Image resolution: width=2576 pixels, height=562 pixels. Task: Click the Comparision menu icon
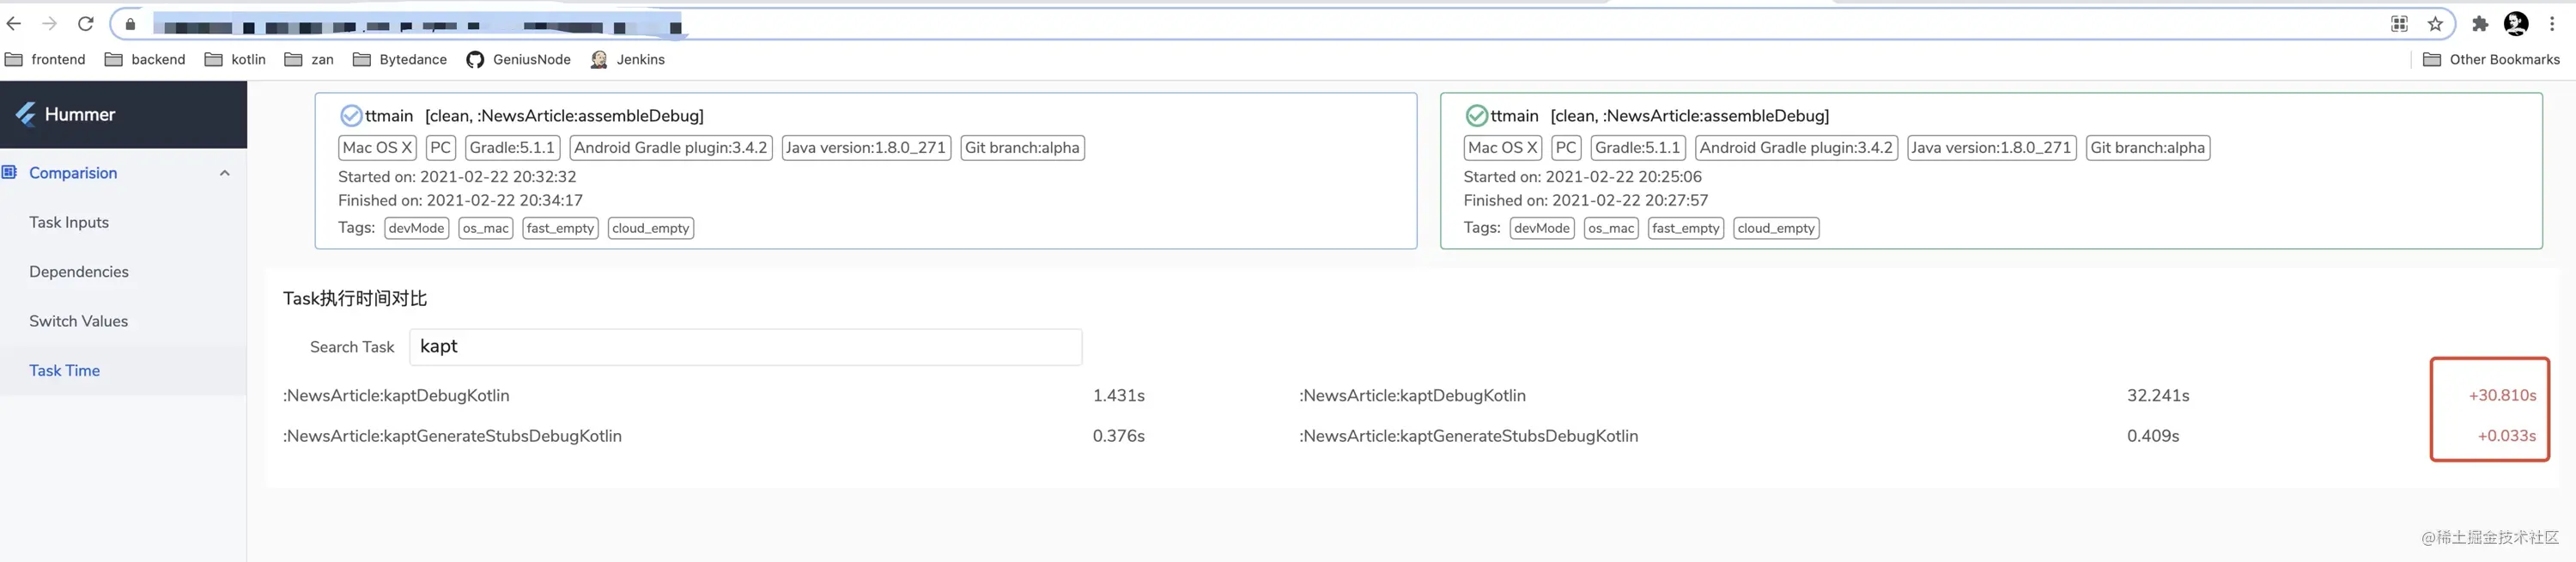[10, 172]
